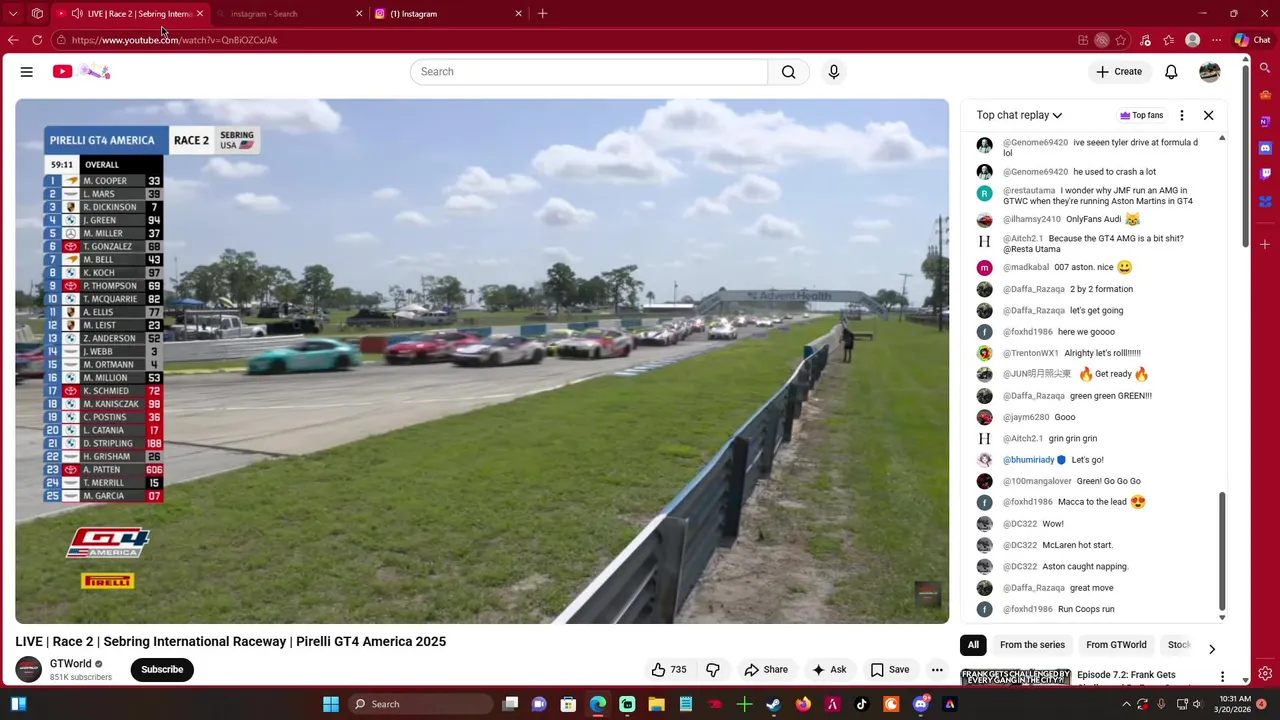The width and height of the screenshot is (1280, 720).
Task: Click the Ask button
Action: (x=830, y=670)
